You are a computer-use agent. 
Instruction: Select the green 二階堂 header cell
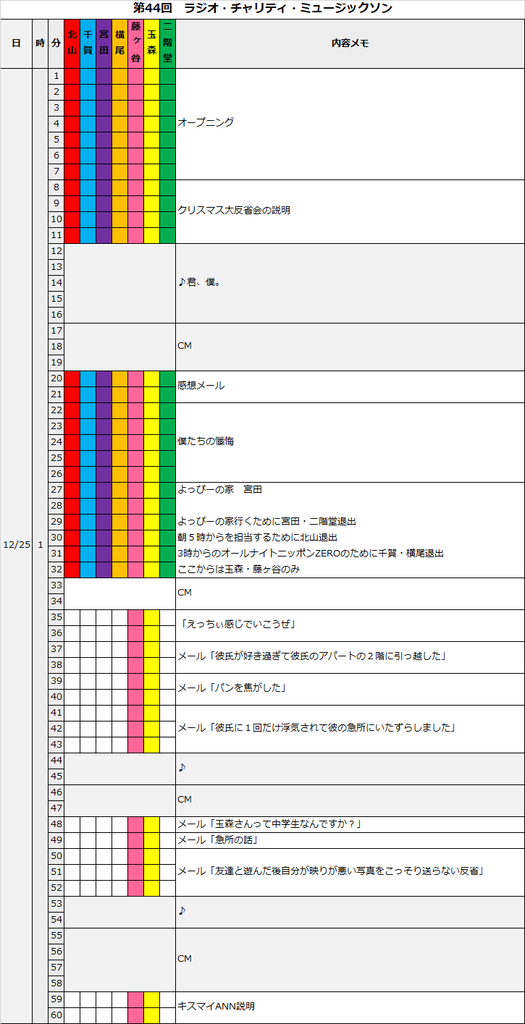click(x=167, y=43)
